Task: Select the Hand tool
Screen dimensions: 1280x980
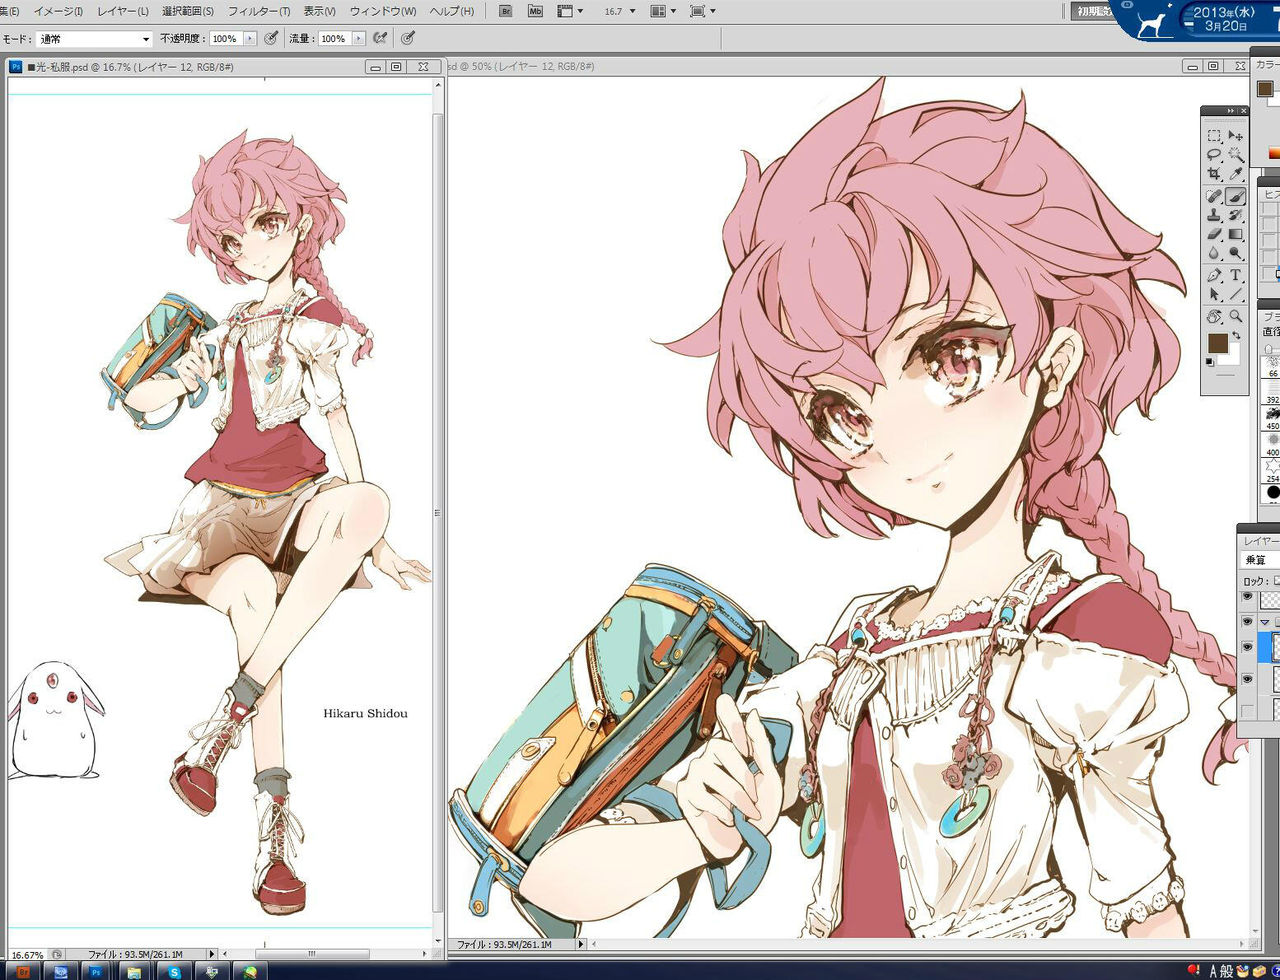Action: click(x=1214, y=317)
